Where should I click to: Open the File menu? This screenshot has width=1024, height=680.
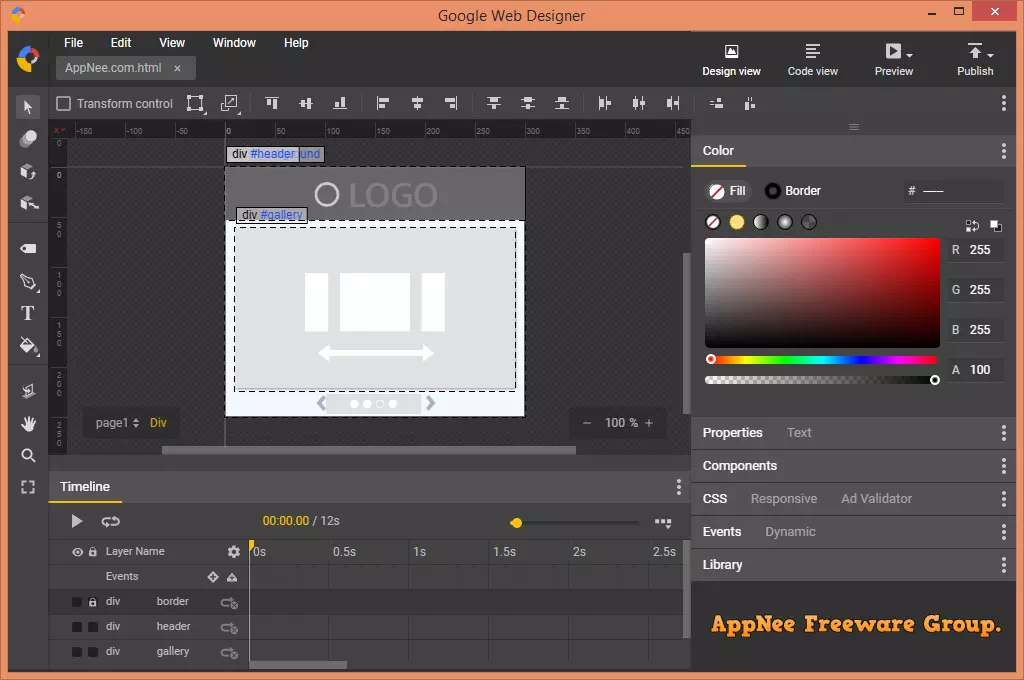[x=73, y=42]
